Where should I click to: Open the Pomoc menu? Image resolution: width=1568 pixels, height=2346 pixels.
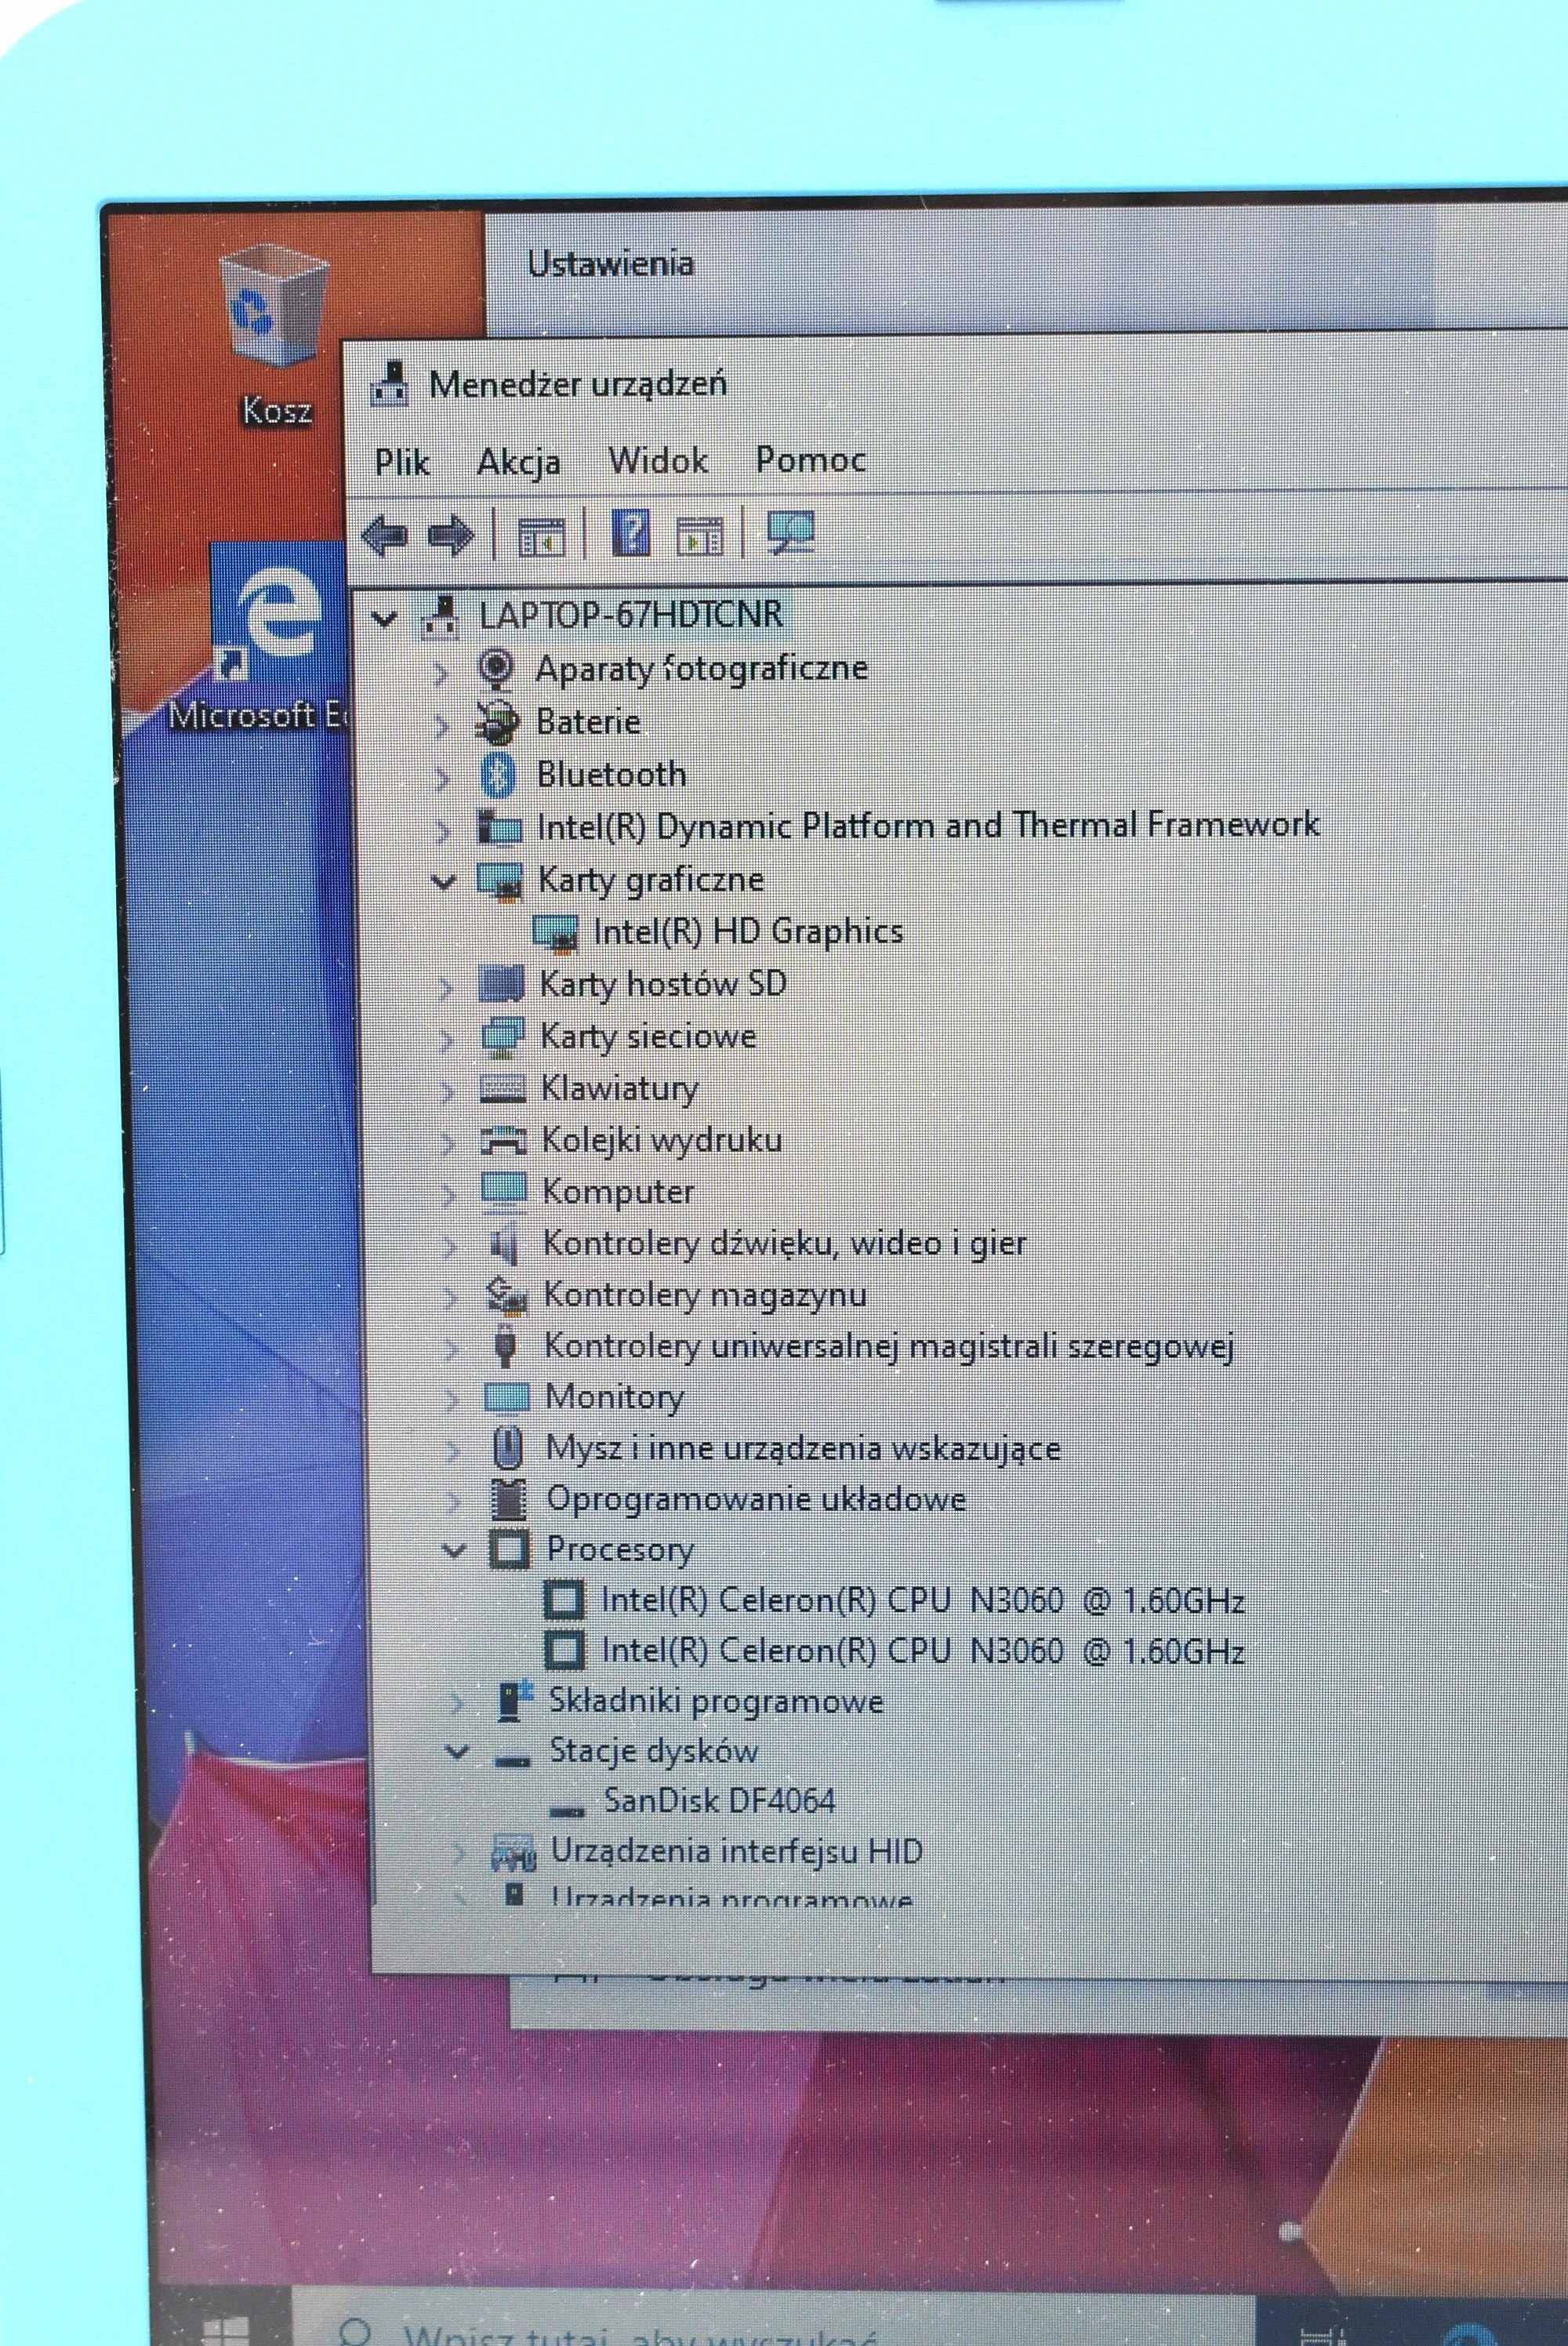pyautogui.click(x=811, y=460)
